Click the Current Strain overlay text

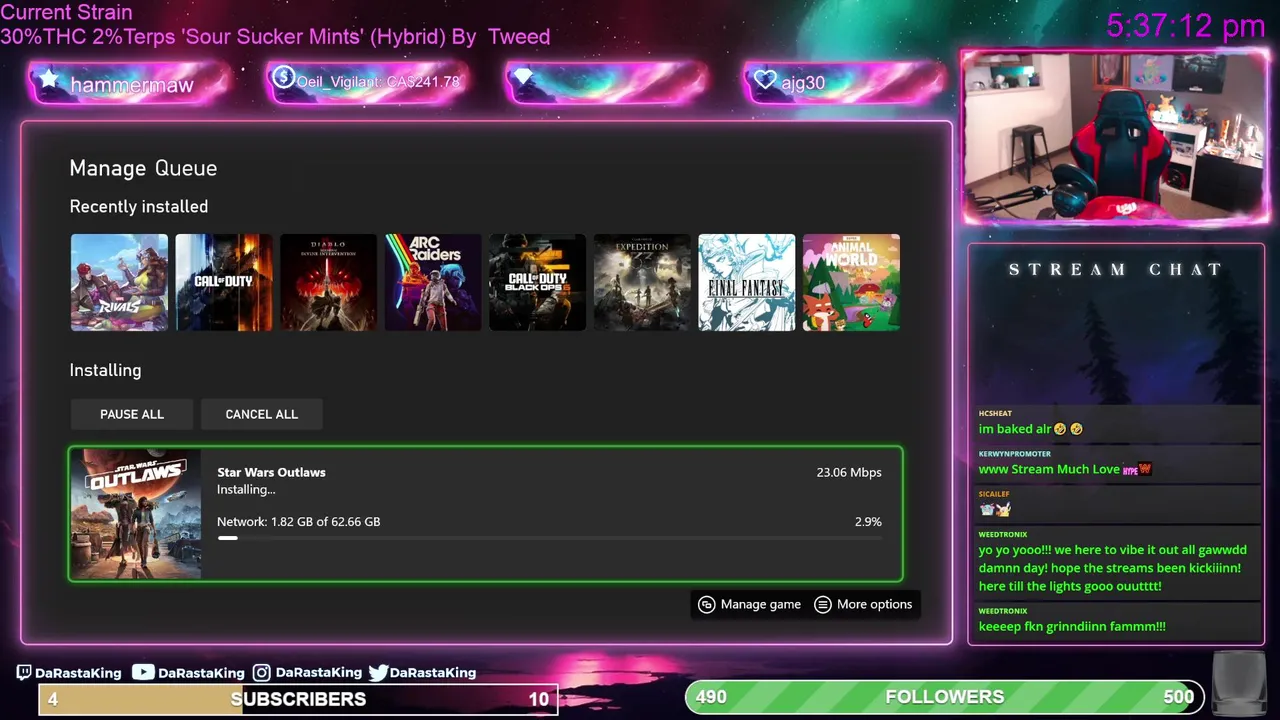pyautogui.click(x=275, y=25)
